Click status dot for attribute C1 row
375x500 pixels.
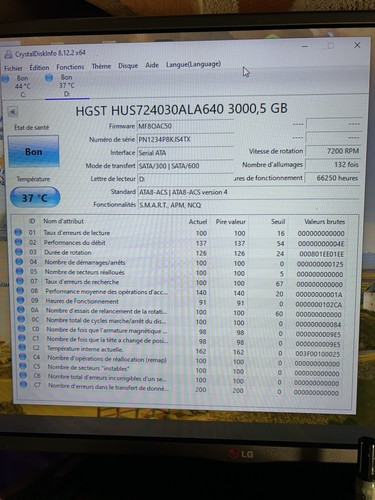click(x=22, y=338)
